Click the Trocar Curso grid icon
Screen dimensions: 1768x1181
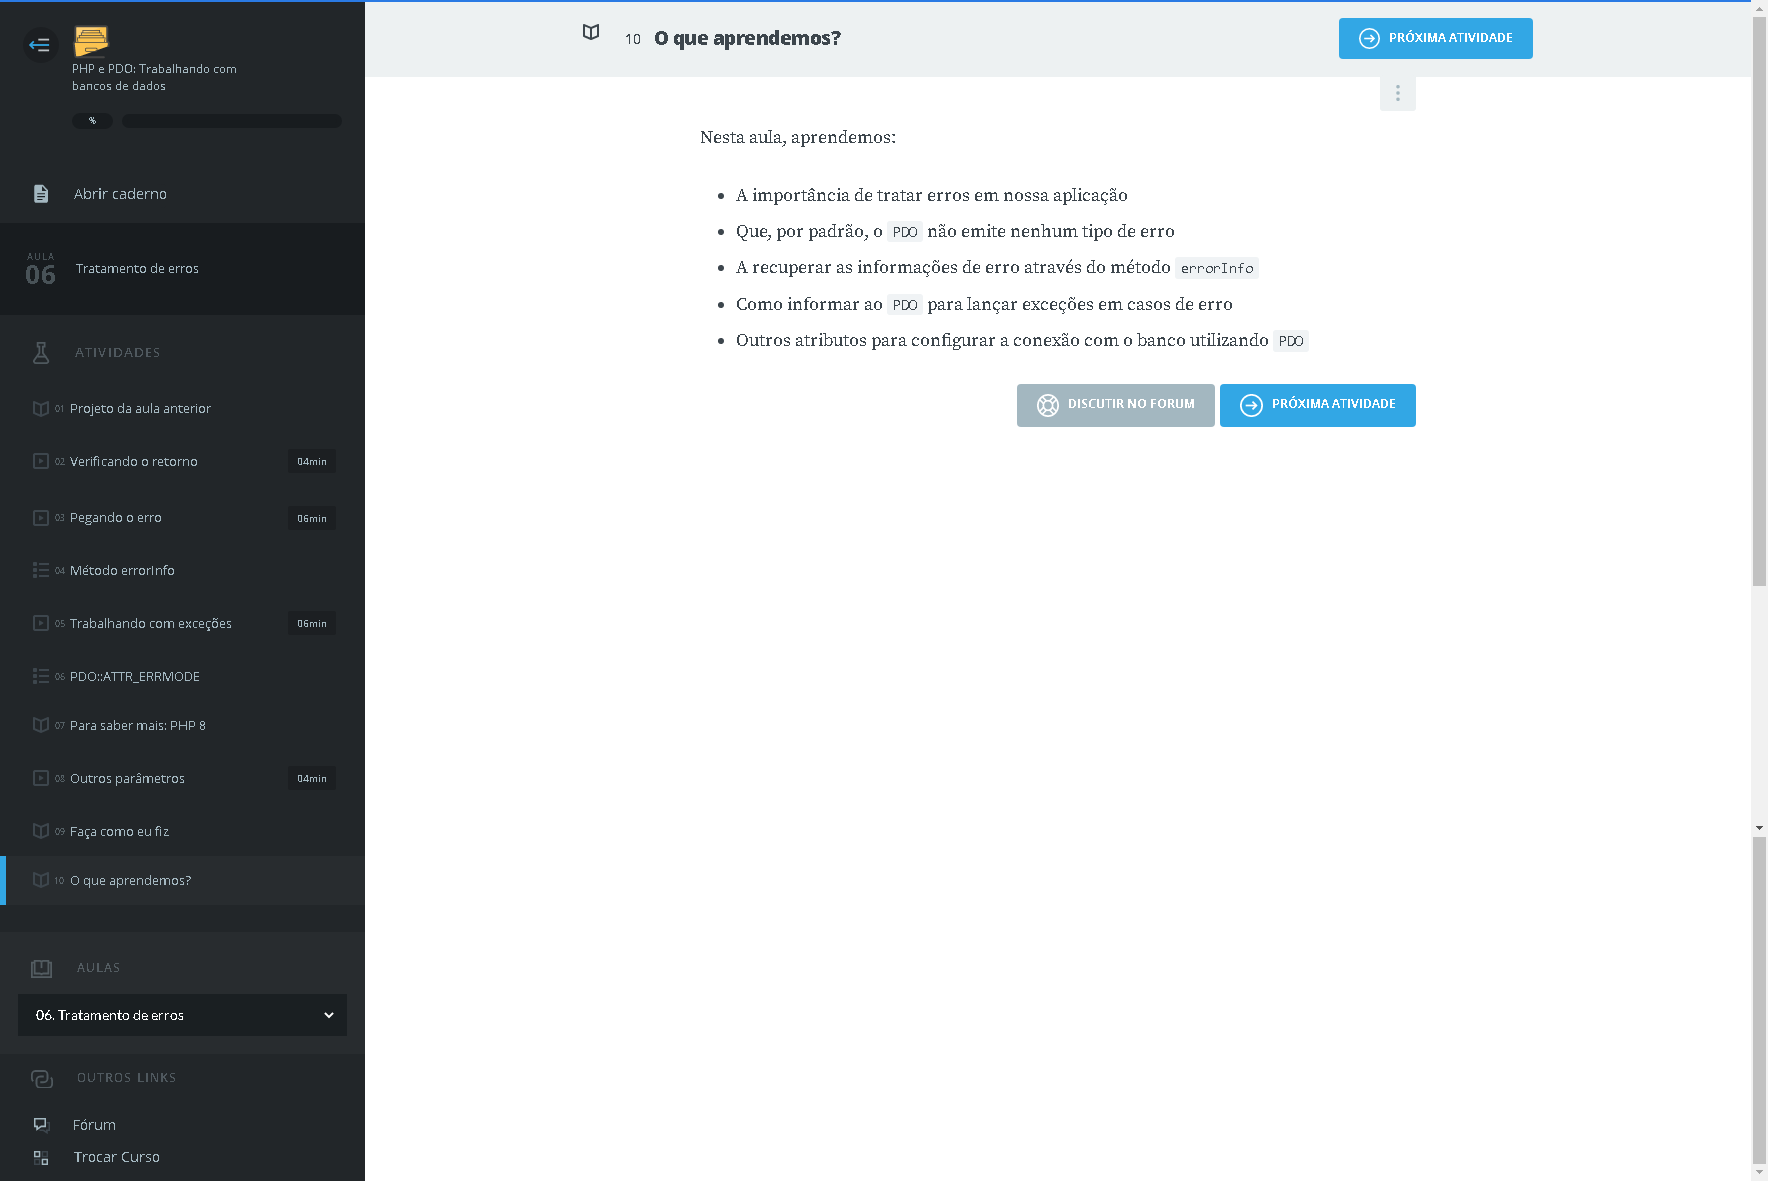tap(41, 1157)
